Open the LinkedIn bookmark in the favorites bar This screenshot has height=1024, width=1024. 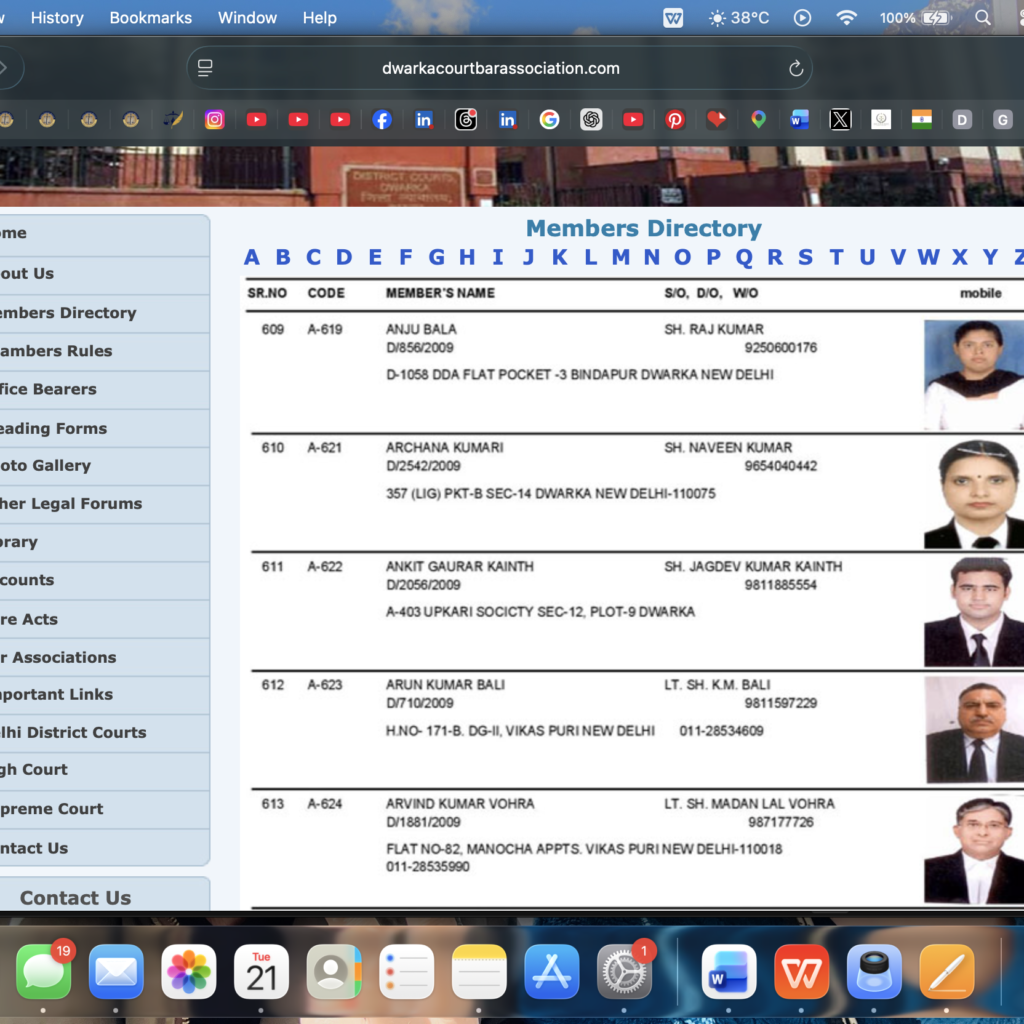click(x=423, y=119)
